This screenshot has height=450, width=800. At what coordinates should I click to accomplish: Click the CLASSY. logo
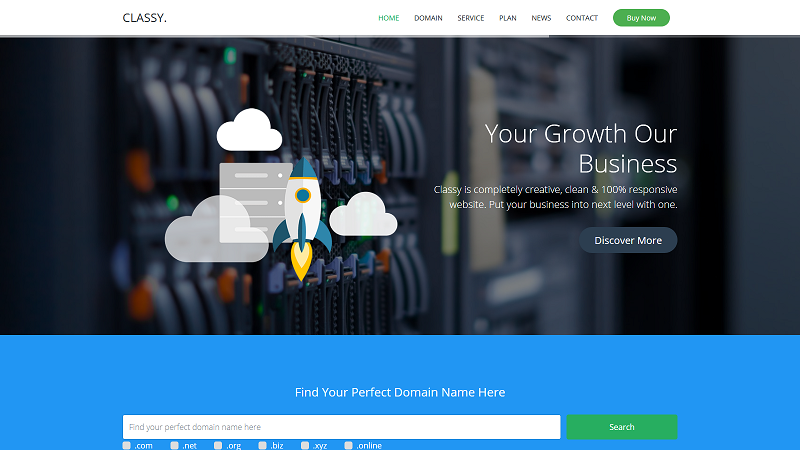click(x=145, y=18)
